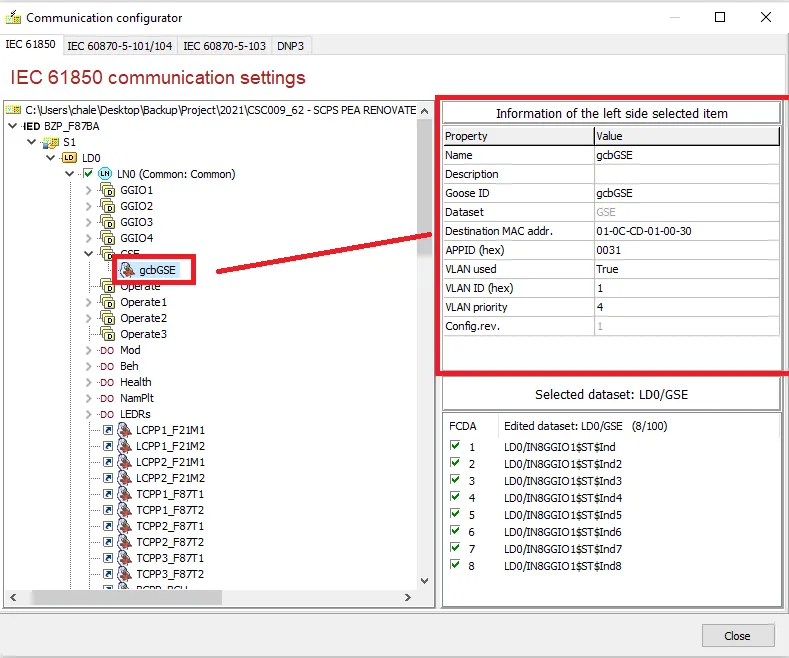789x658 pixels.
Task: Uncheck FCDA 1 Ind checkbox
Action: 455,446
